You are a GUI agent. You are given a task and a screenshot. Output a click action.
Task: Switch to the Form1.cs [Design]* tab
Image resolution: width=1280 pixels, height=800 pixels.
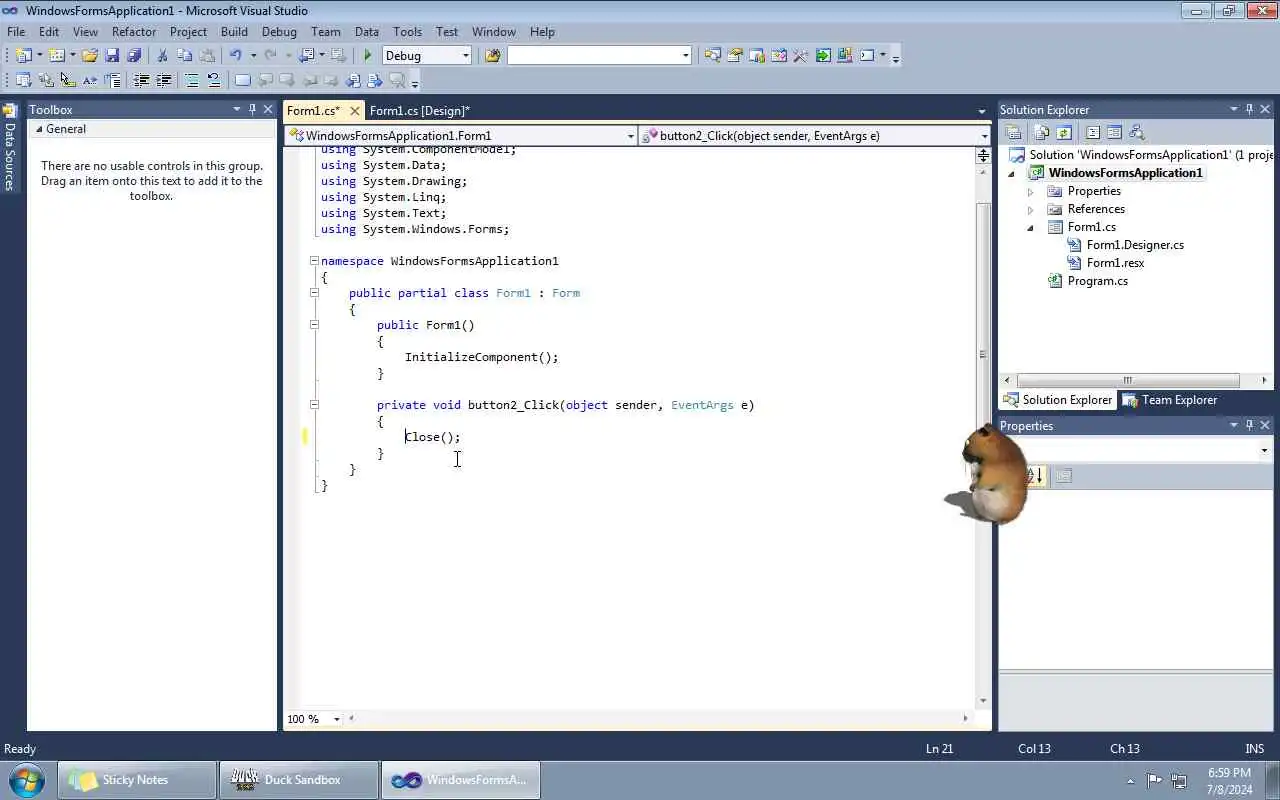point(419,111)
